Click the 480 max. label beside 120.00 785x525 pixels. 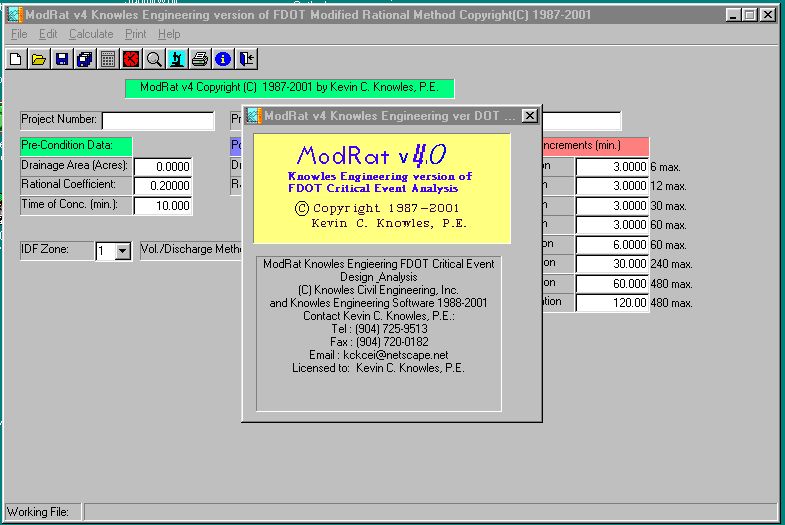(x=671, y=303)
